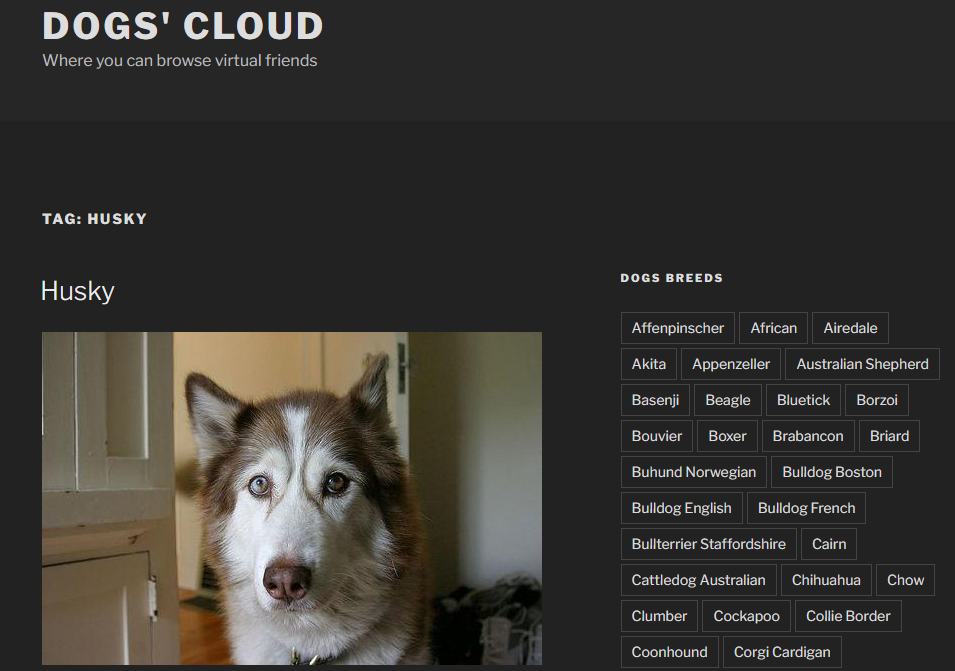The width and height of the screenshot is (955, 671).
Task: Click the Husky dog photo
Action: coord(291,497)
